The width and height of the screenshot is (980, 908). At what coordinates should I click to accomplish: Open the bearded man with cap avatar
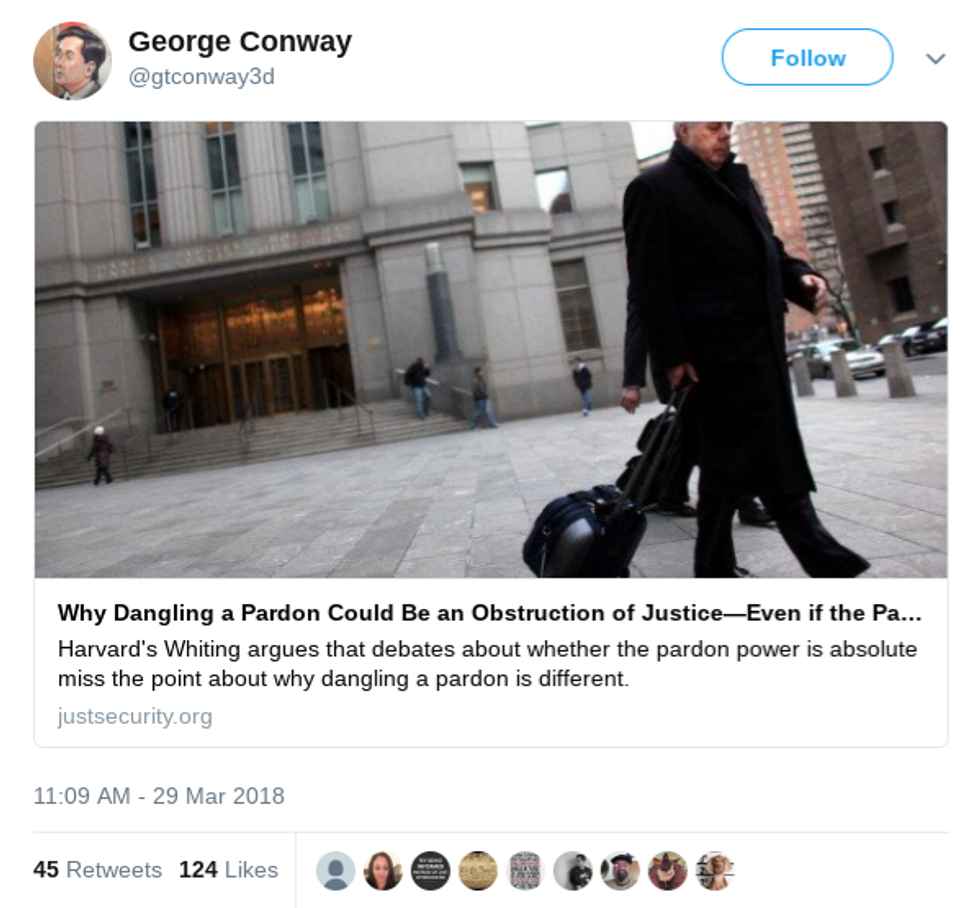pos(621,871)
